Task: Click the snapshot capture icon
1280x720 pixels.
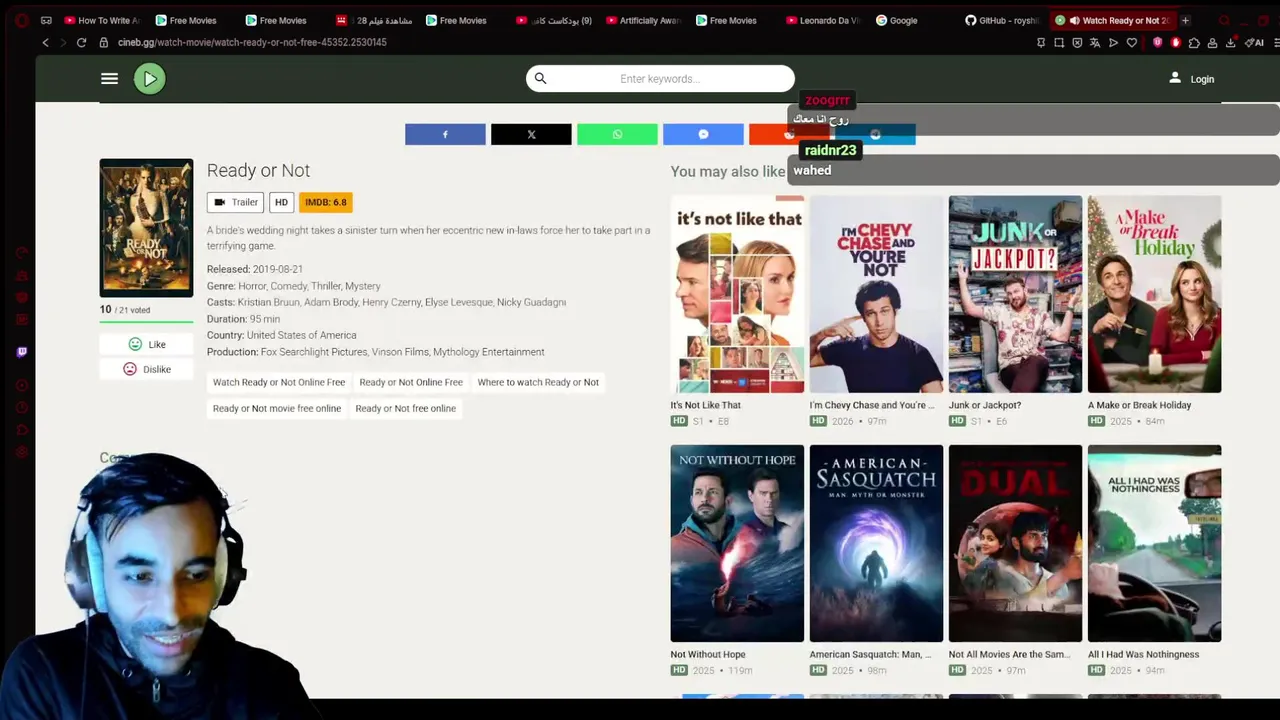Action: click(1059, 42)
